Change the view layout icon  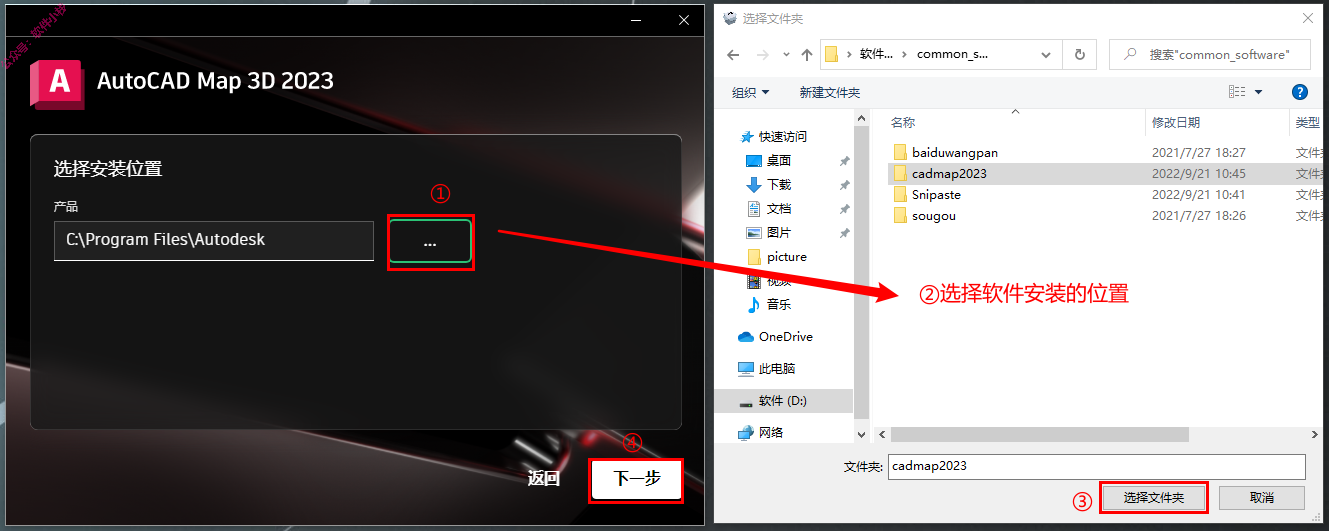point(1237,92)
